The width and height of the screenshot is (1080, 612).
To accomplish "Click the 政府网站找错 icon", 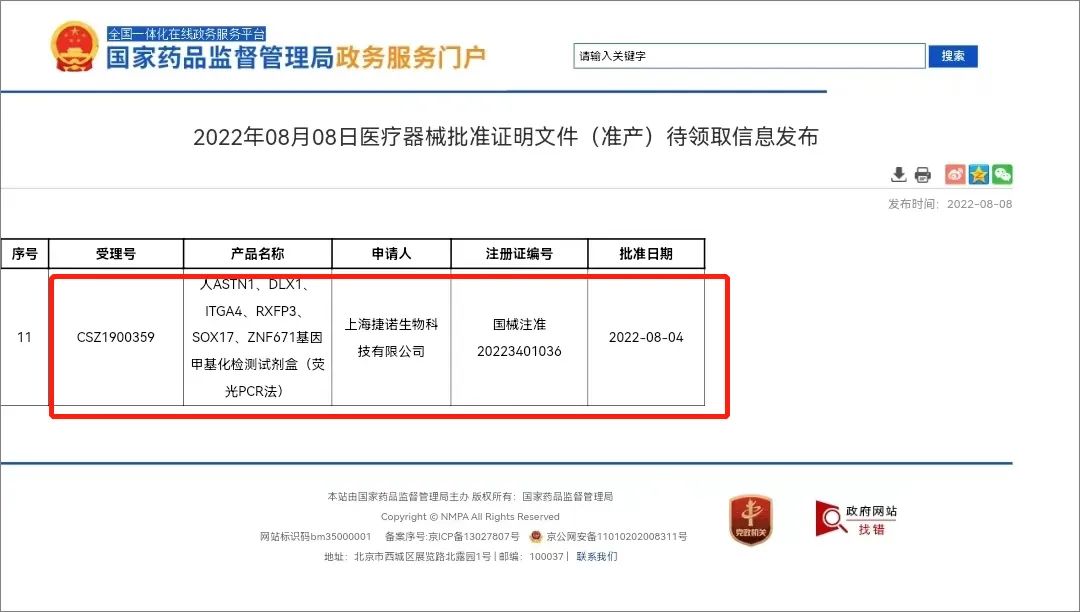I will (856, 518).
